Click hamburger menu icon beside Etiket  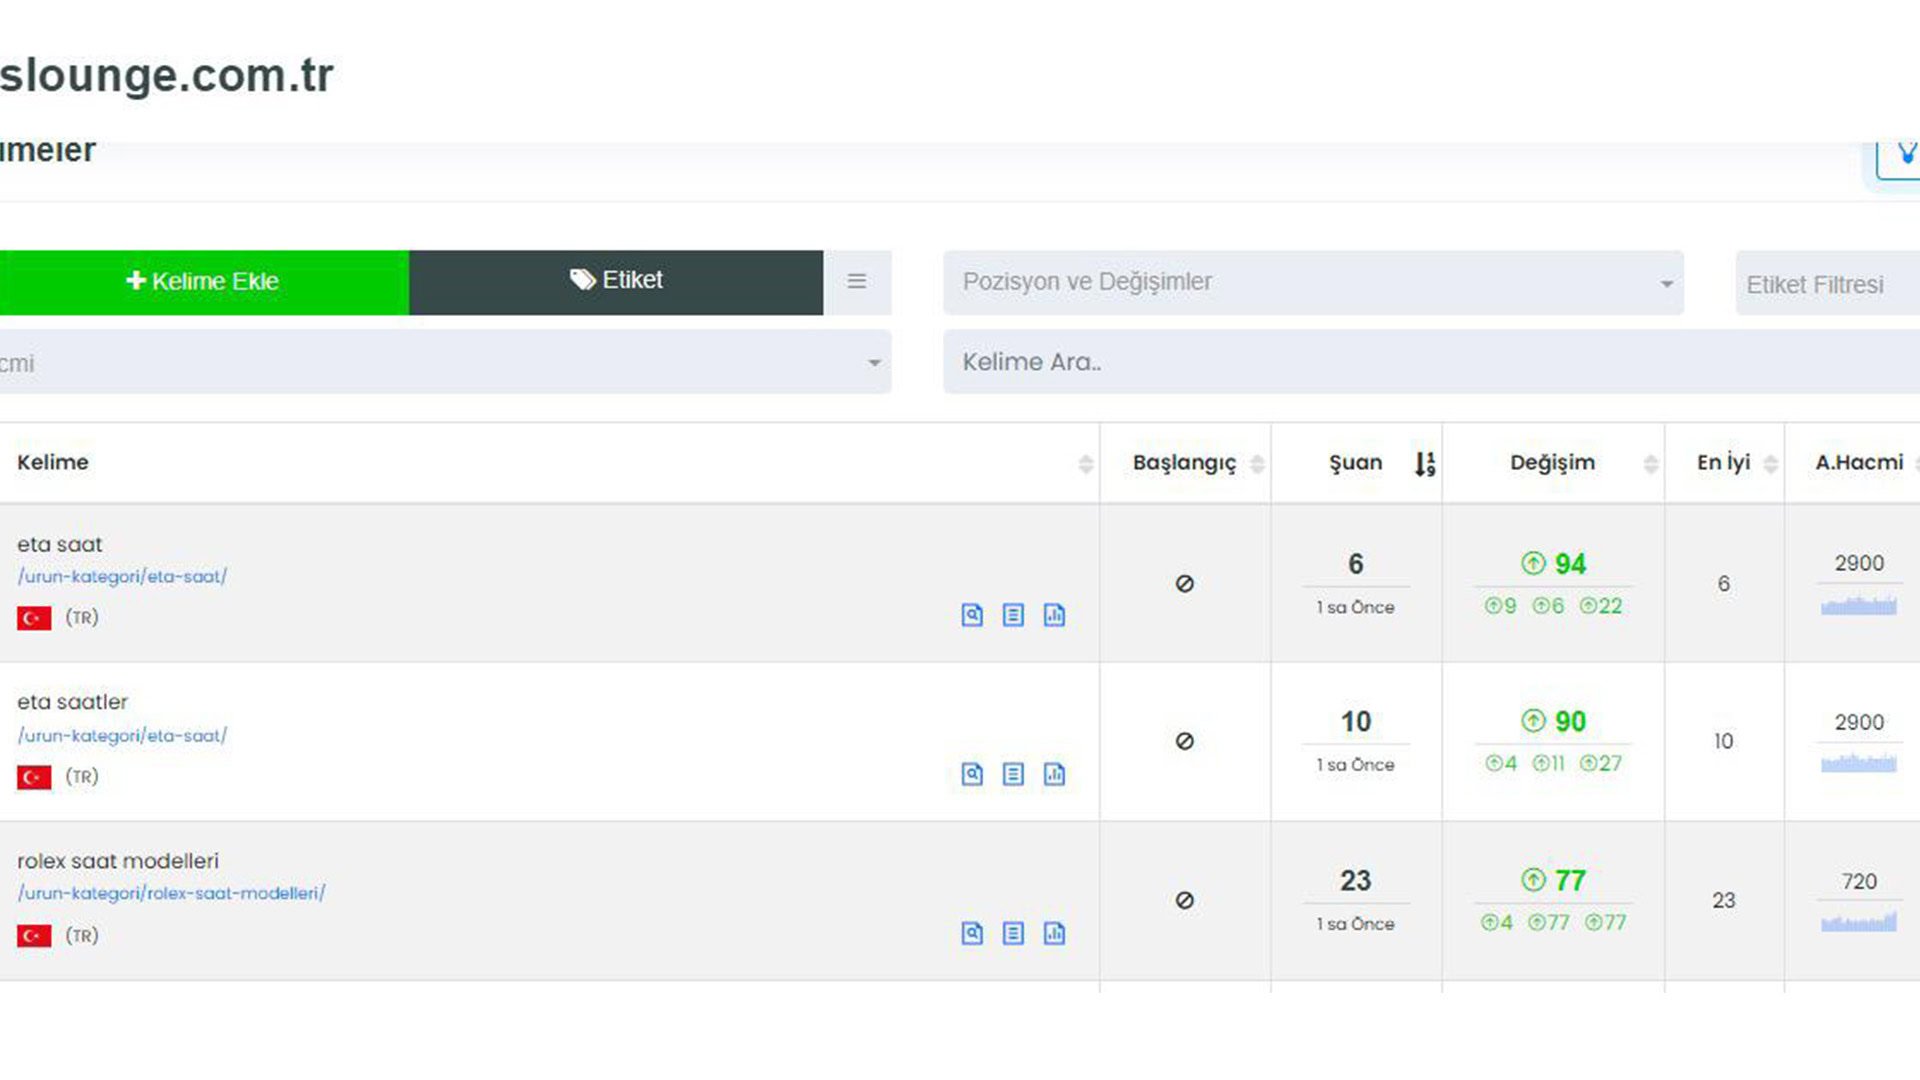click(857, 282)
